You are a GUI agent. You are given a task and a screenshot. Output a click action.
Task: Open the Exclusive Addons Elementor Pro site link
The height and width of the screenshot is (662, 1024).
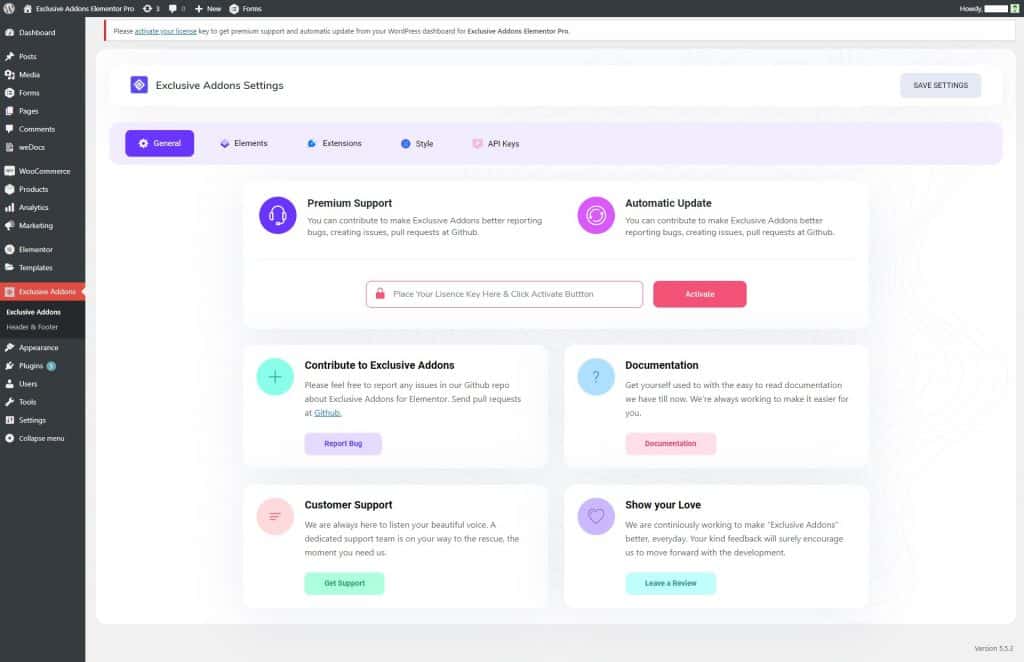pos(78,8)
